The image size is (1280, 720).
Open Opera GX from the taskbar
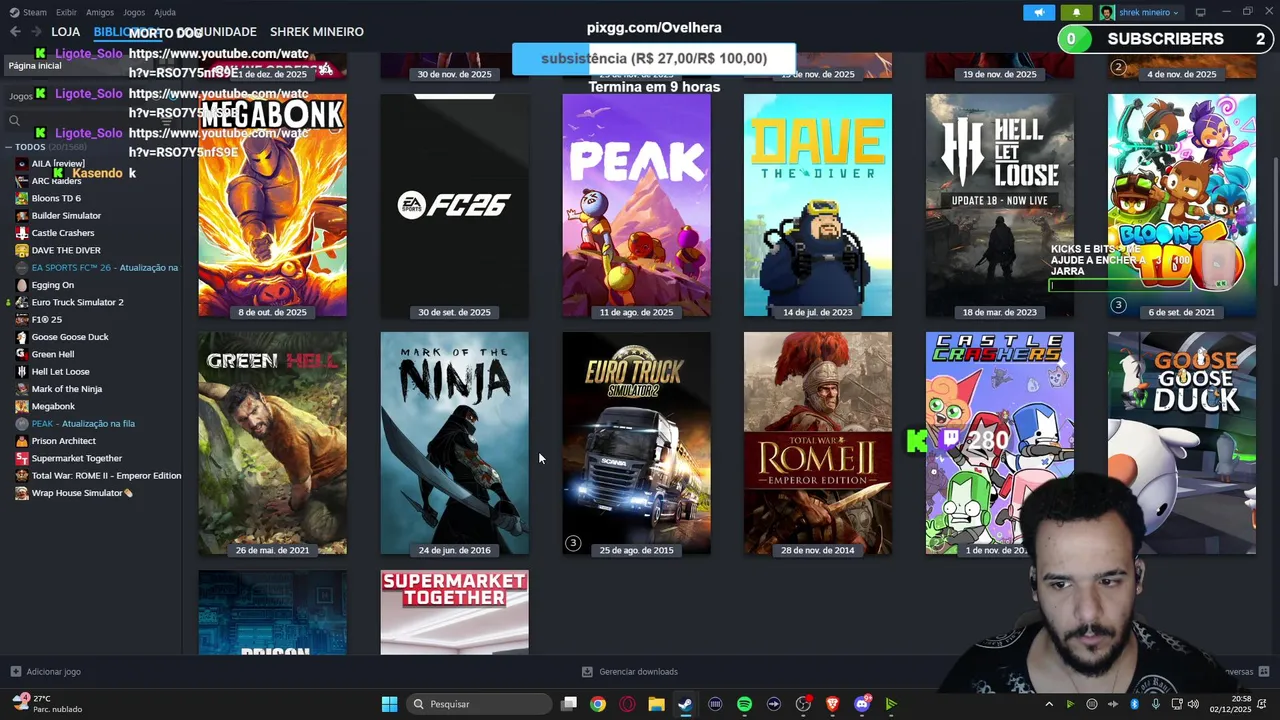627,704
